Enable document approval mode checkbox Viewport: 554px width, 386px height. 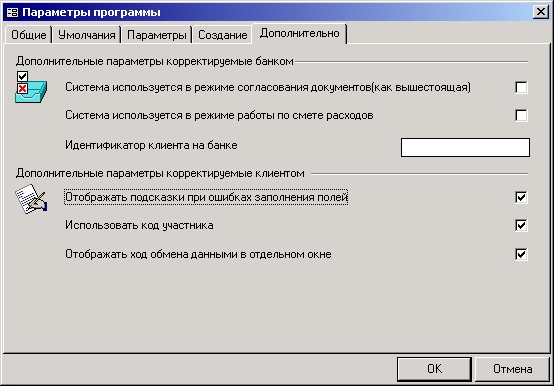click(x=521, y=87)
